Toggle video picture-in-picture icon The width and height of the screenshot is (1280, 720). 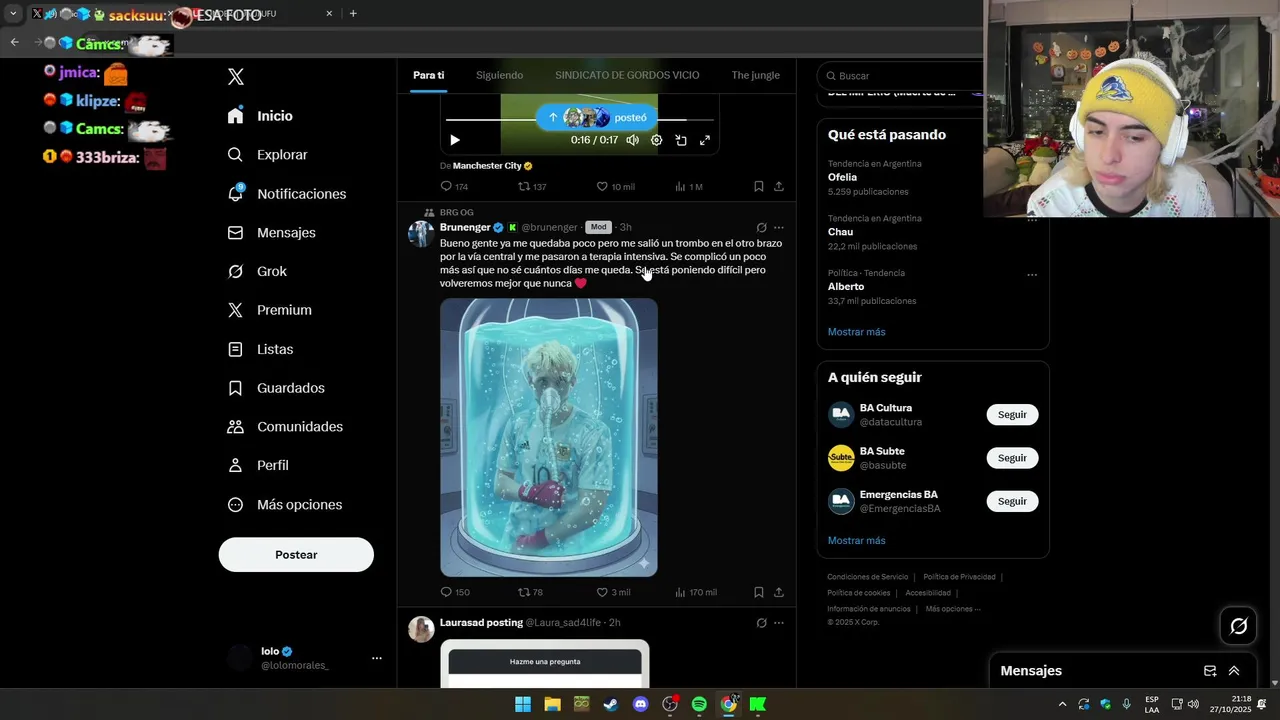click(680, 140)
